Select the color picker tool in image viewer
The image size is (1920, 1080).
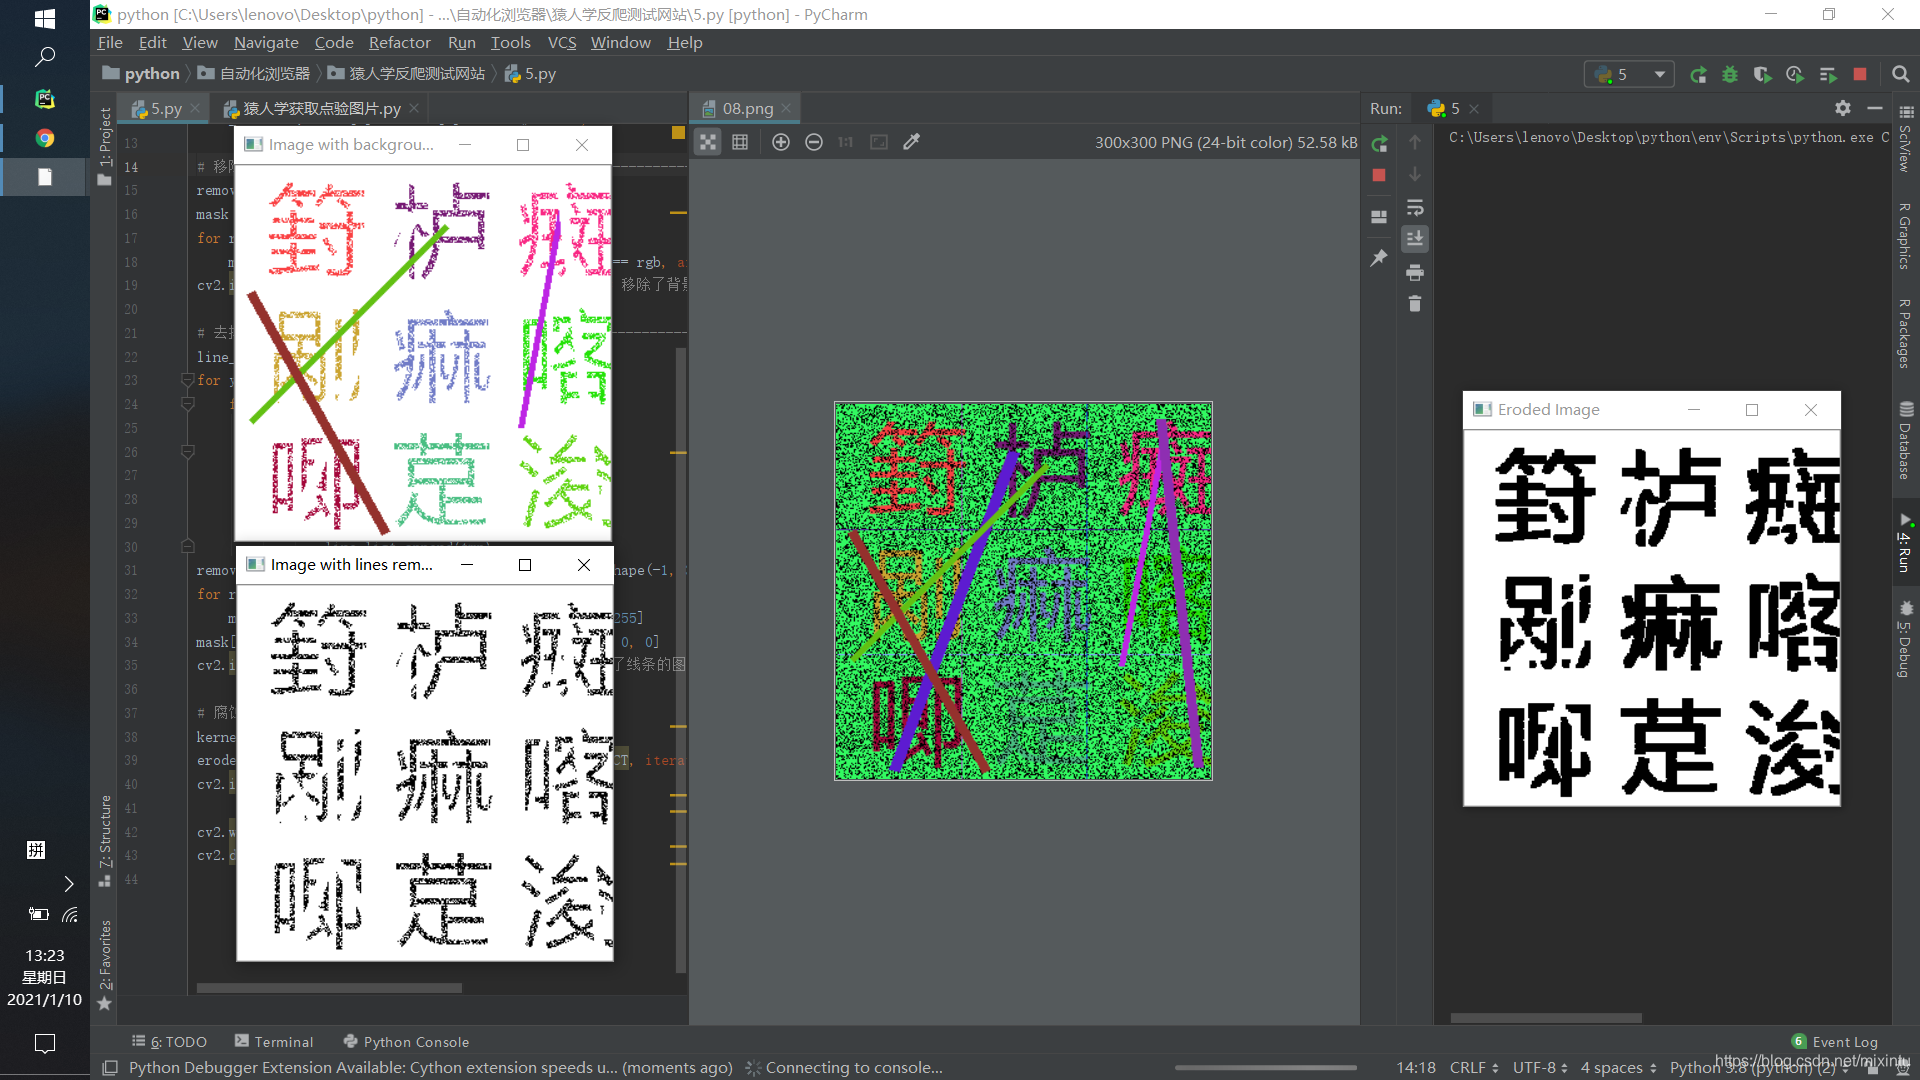(x=911, y=142)
